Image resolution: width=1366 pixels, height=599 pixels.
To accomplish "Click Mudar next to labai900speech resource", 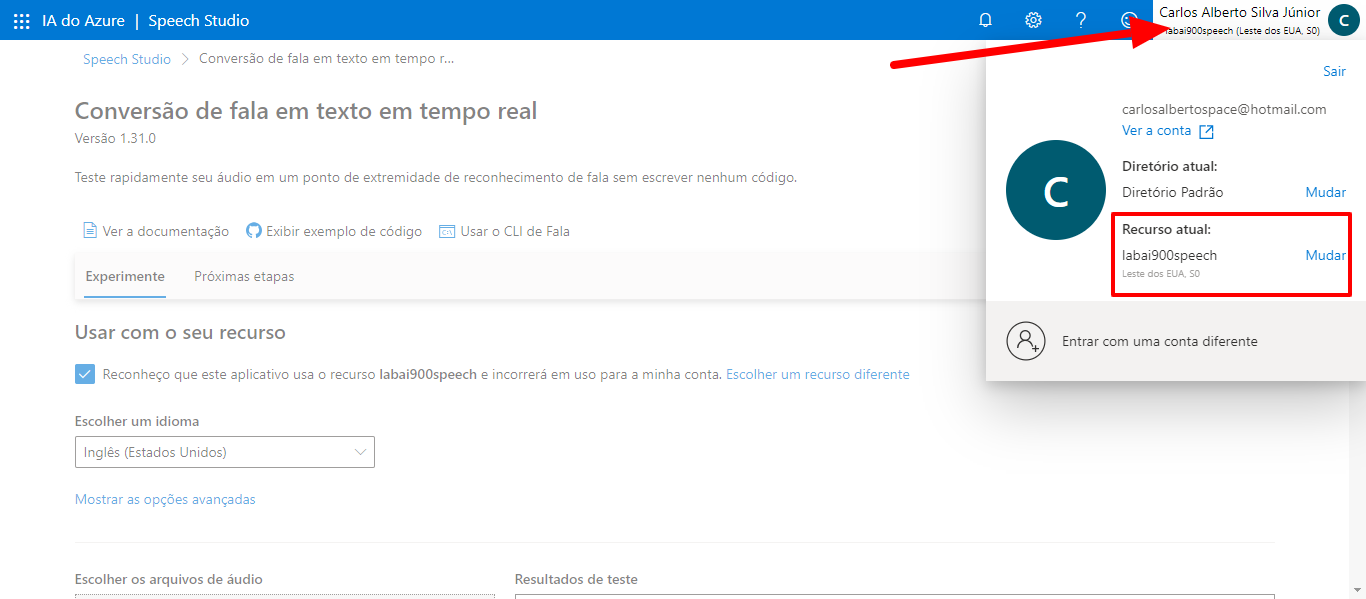I will tap(1326, 255).
